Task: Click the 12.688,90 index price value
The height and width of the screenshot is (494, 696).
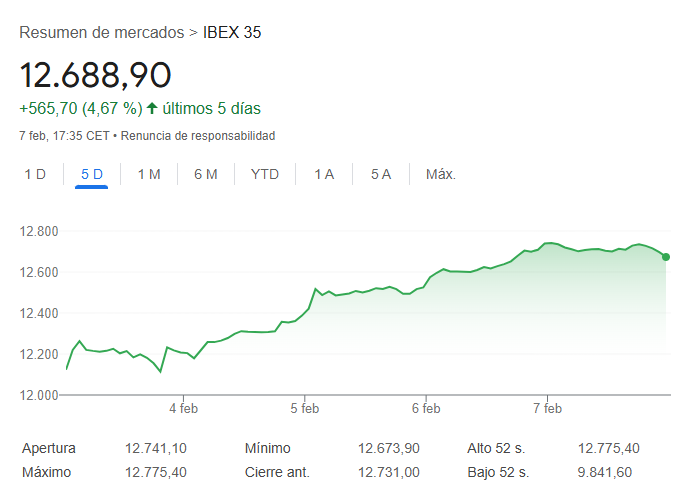Action: 95,75
